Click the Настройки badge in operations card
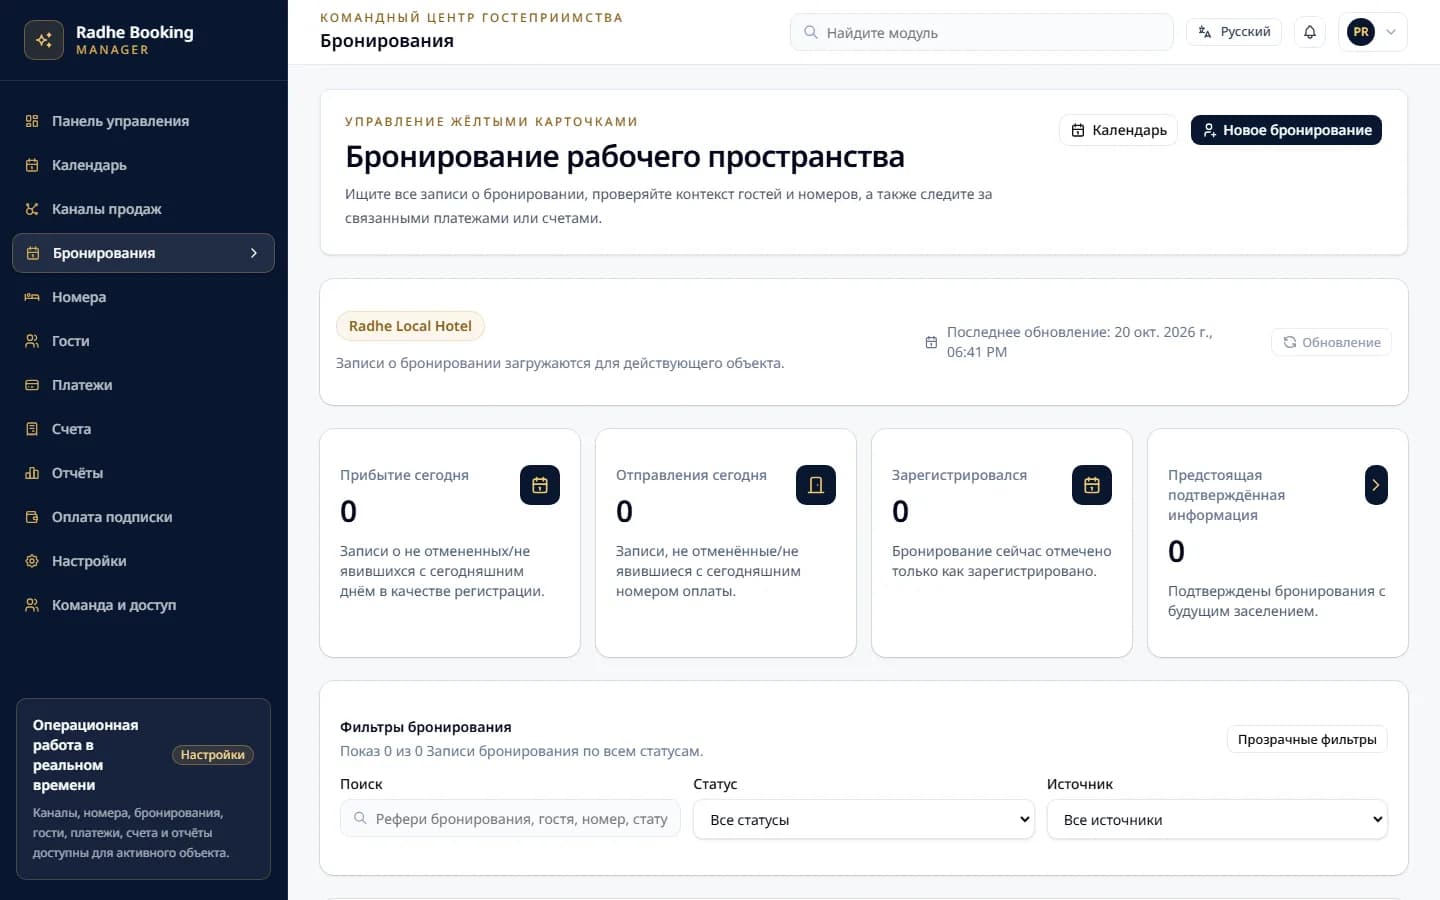1440x900 pixels. pos(213,755)
